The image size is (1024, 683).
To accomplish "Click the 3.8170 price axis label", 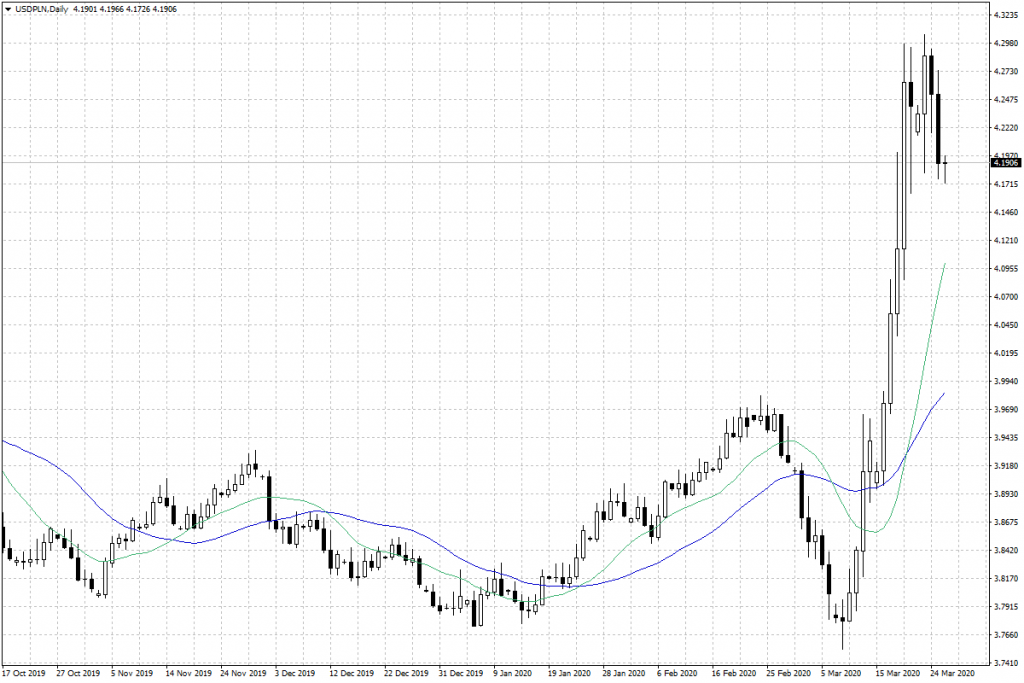I will [x=1006, y=579].
